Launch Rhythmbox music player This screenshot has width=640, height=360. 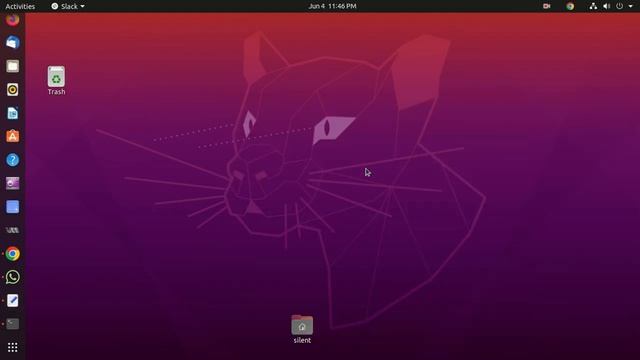[12, 89]
